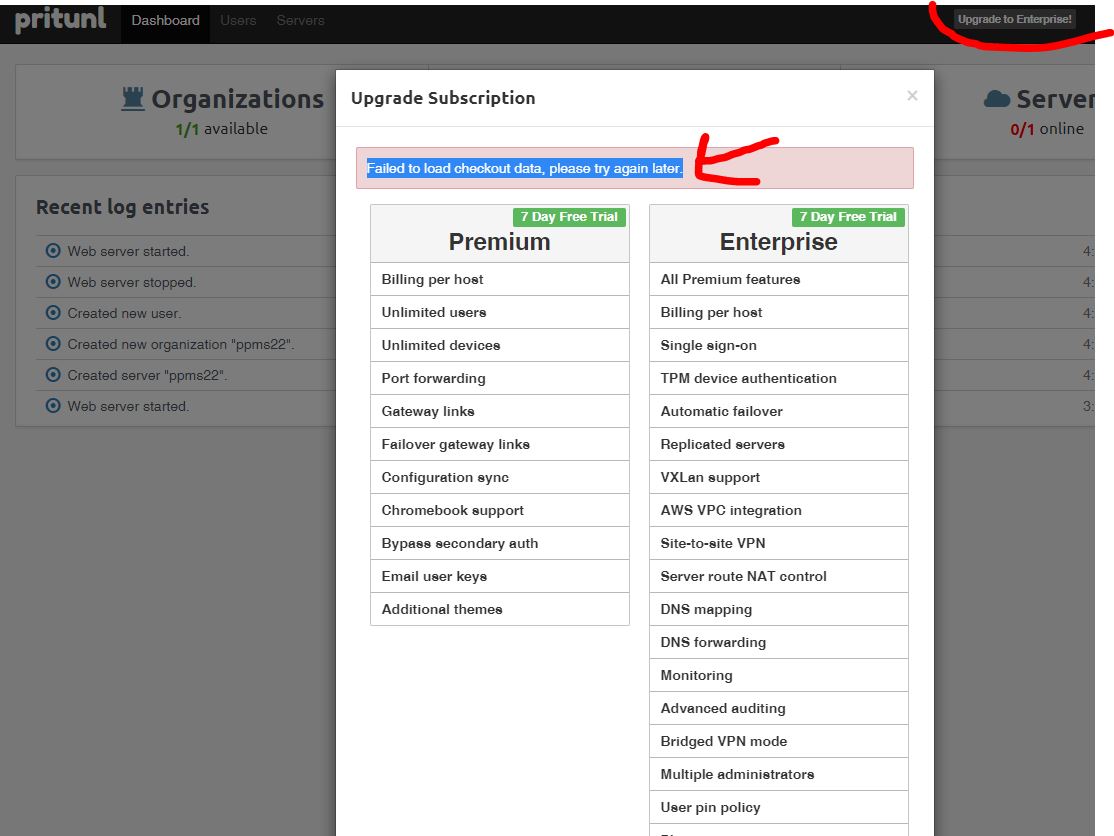Click the icon beside "Created server" log entry
The image size is (1114, 836).
(53, 374)
